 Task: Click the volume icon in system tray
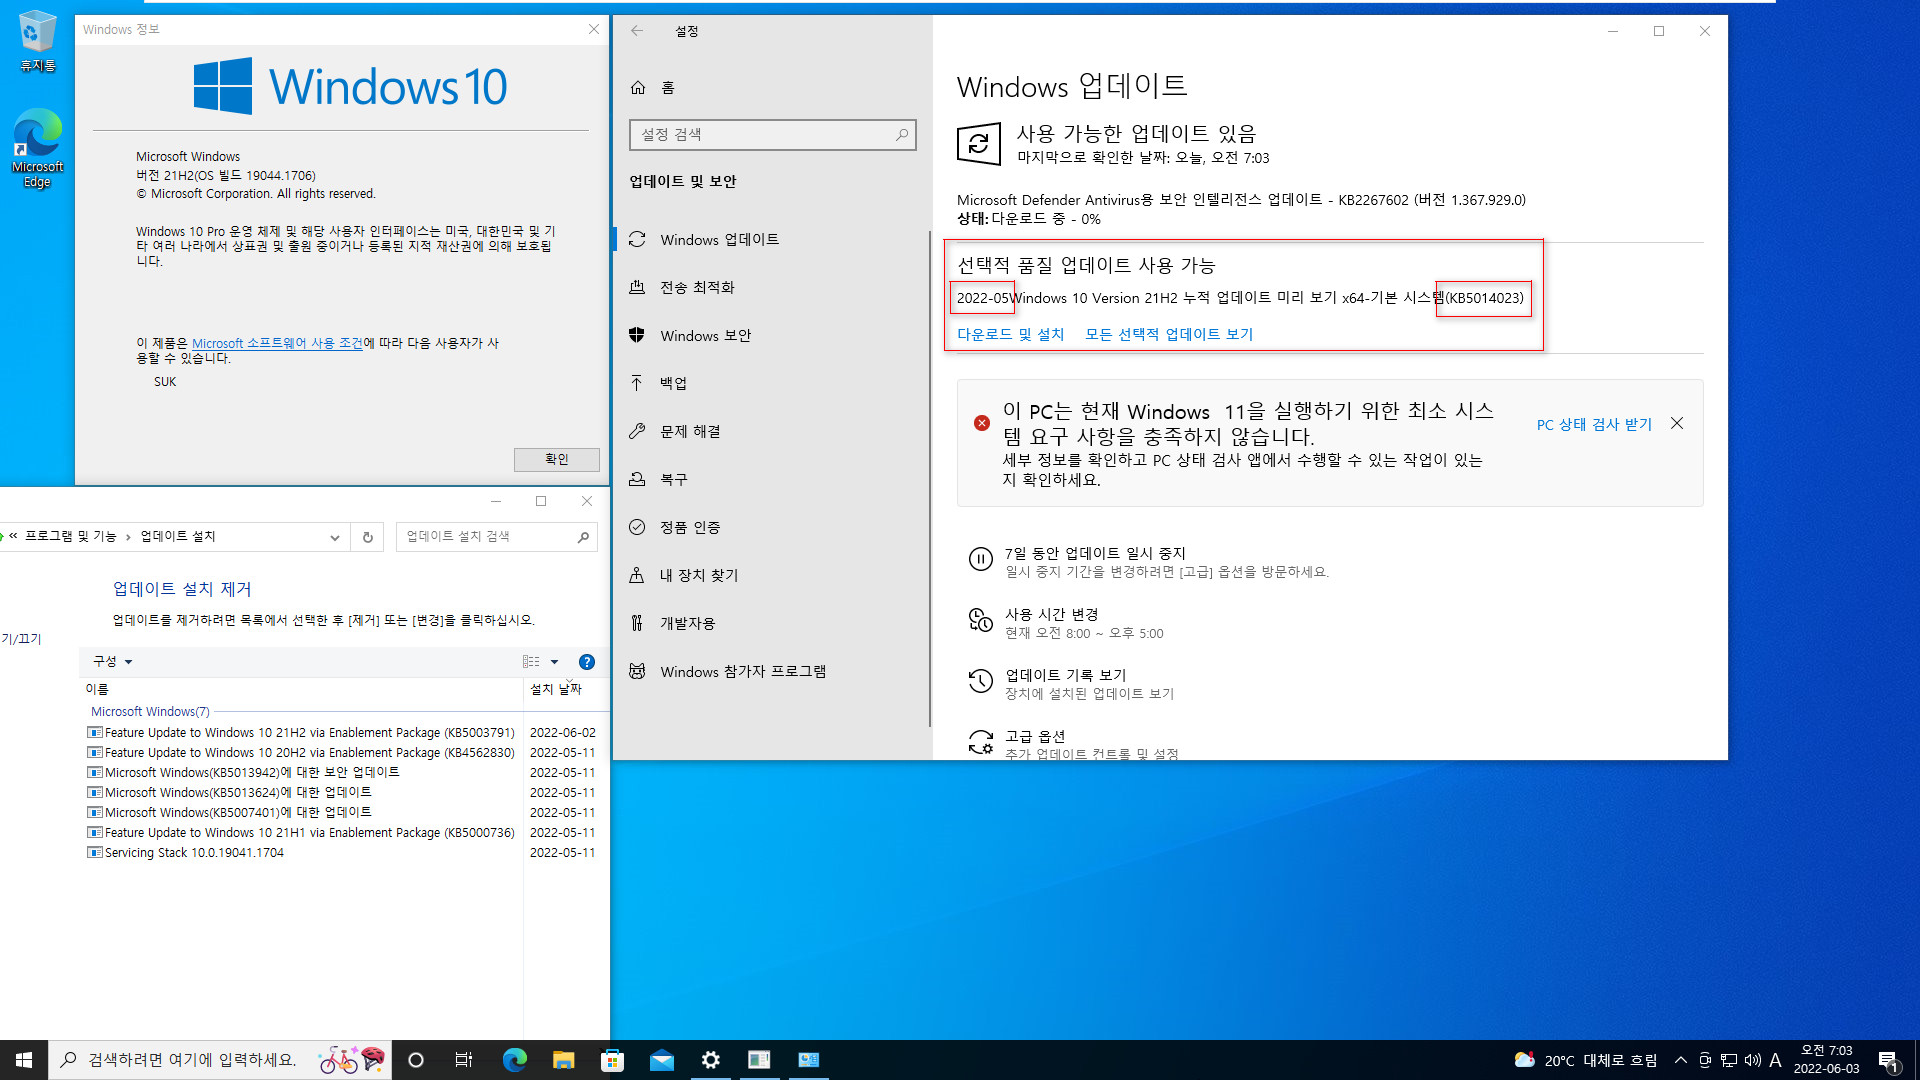[1752, 1060]
